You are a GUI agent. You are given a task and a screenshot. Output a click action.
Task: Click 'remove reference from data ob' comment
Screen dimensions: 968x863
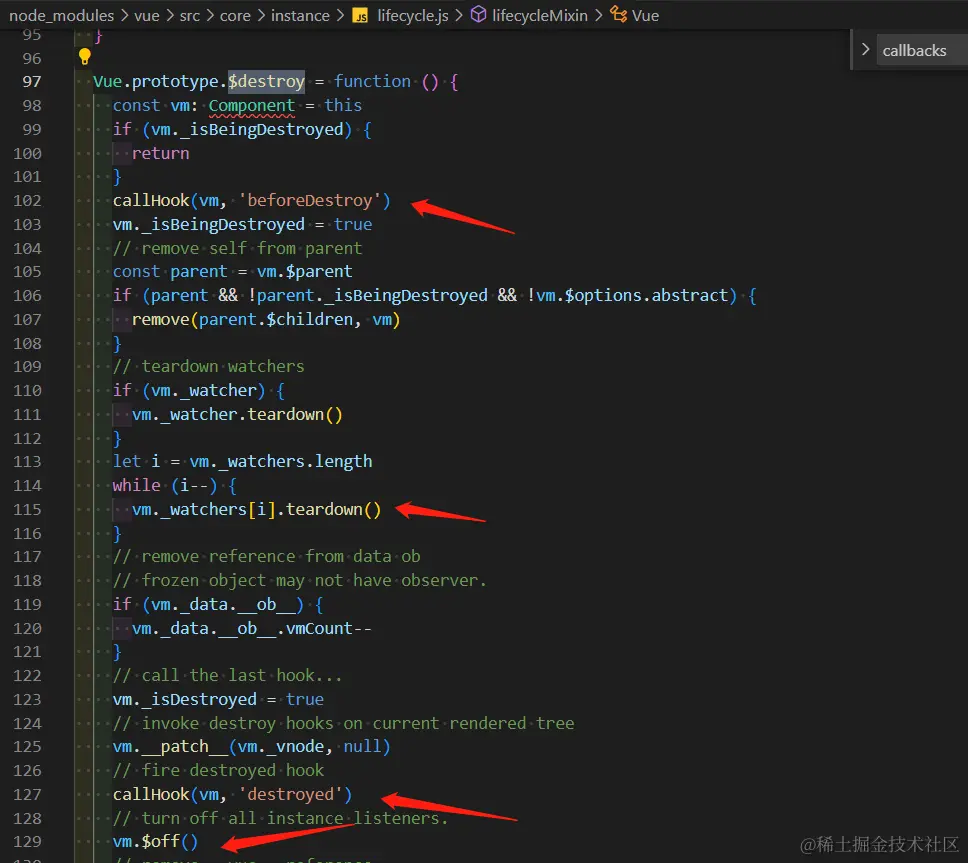(266, 557)
